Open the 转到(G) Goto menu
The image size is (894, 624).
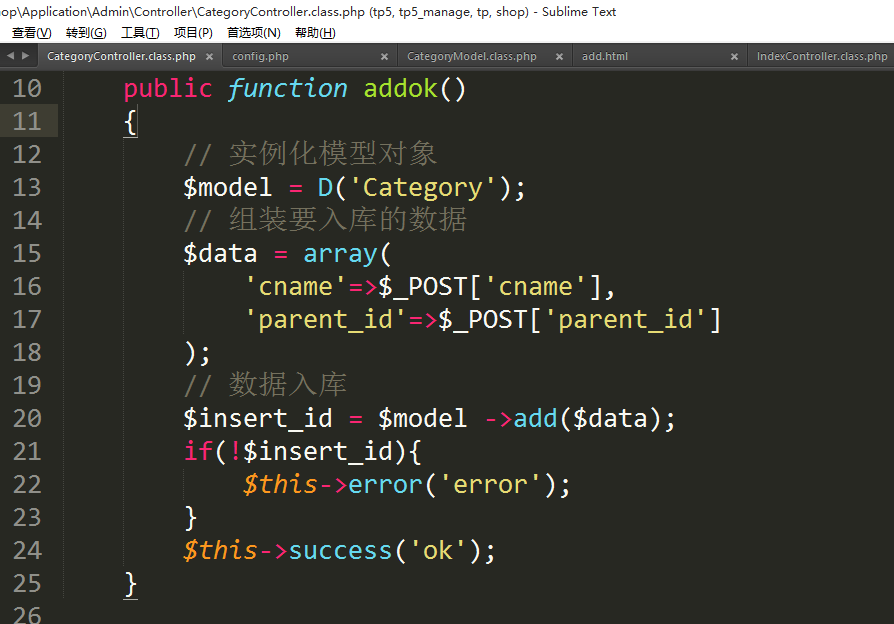pos(86,33)
